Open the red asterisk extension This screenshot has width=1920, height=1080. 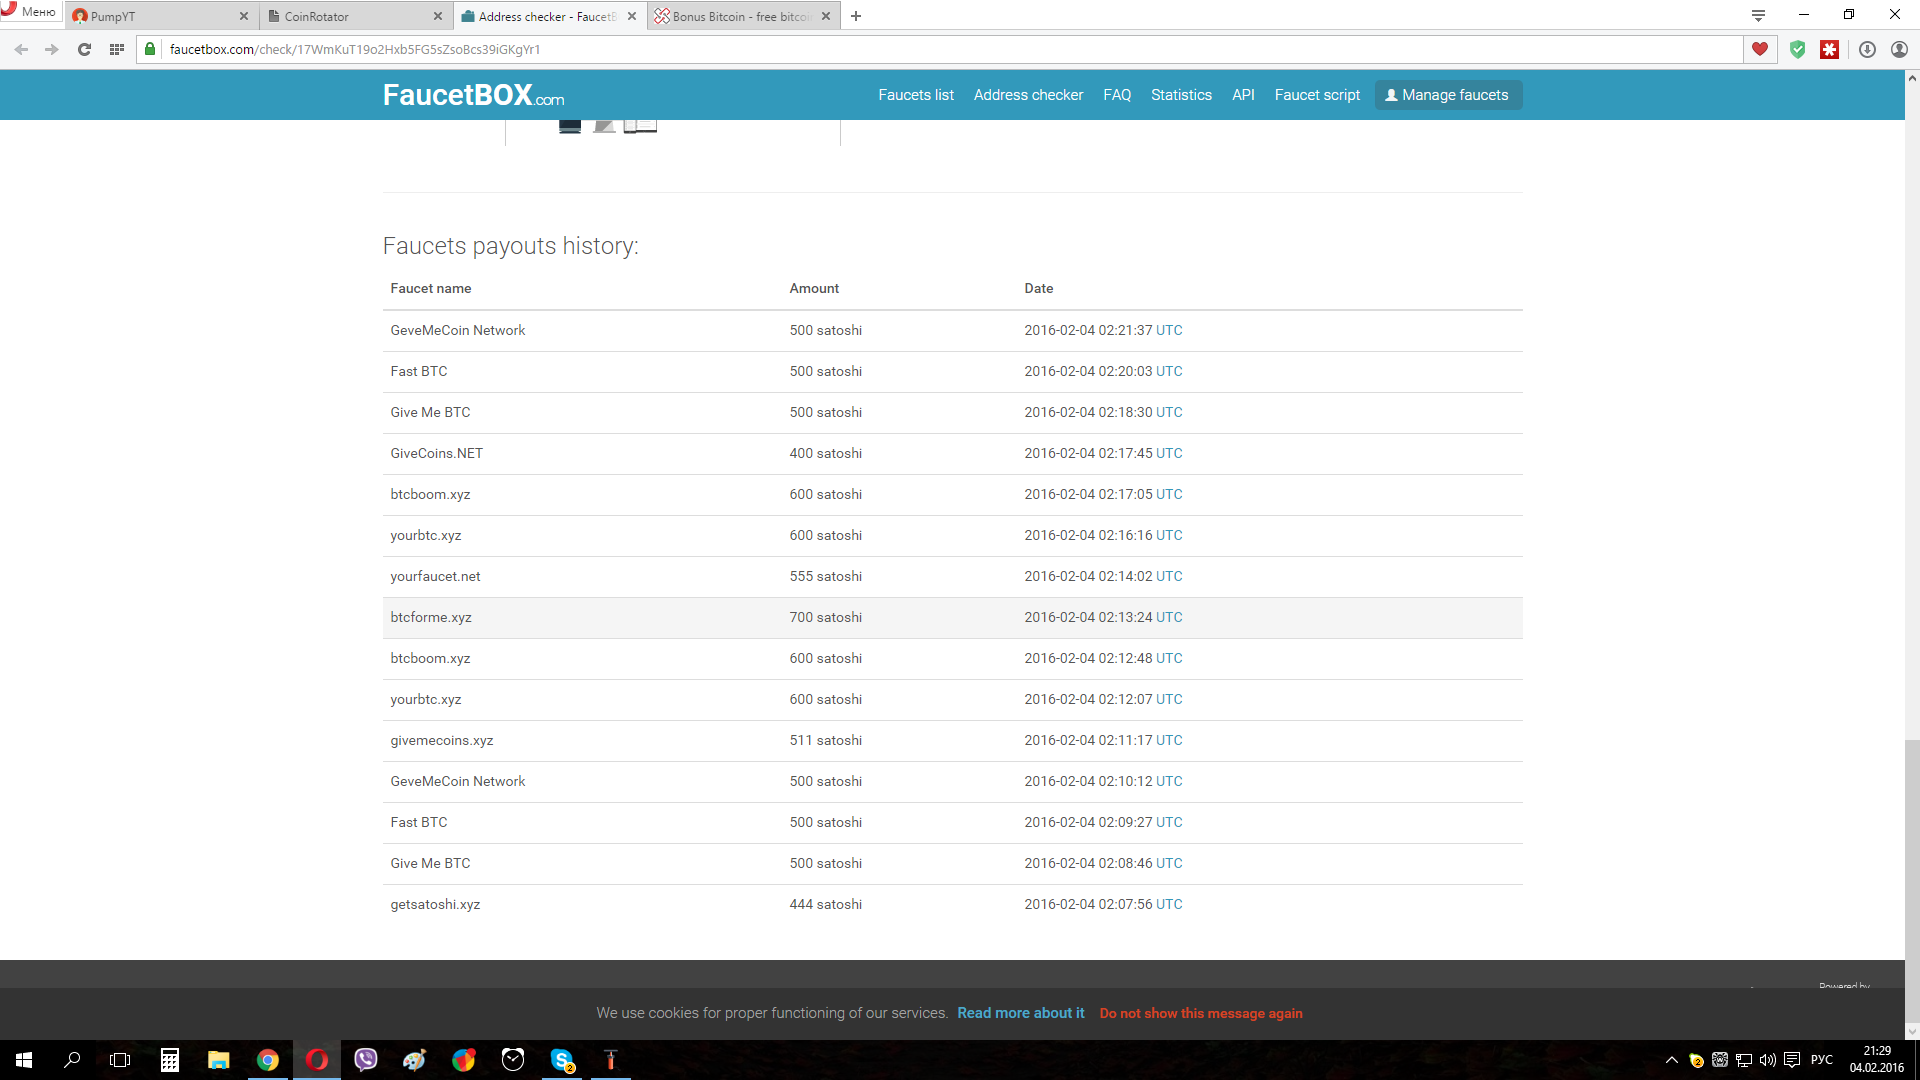(x=1830, y=49)
